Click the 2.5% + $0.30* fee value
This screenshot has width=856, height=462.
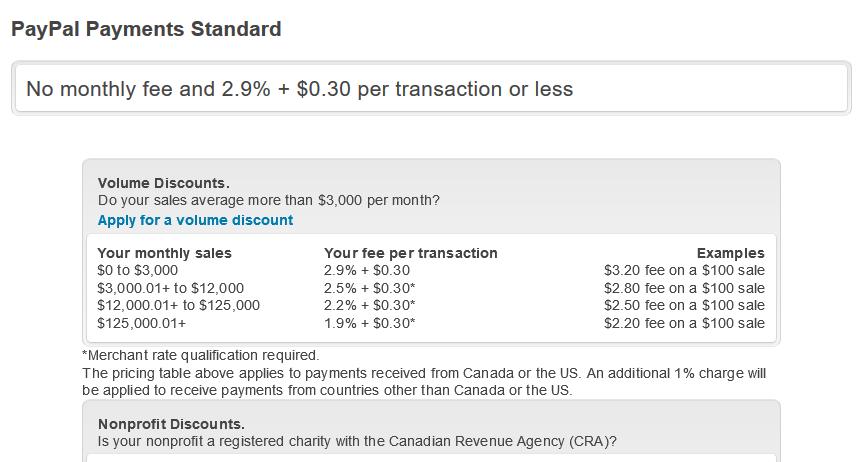(x=370, y=288)
